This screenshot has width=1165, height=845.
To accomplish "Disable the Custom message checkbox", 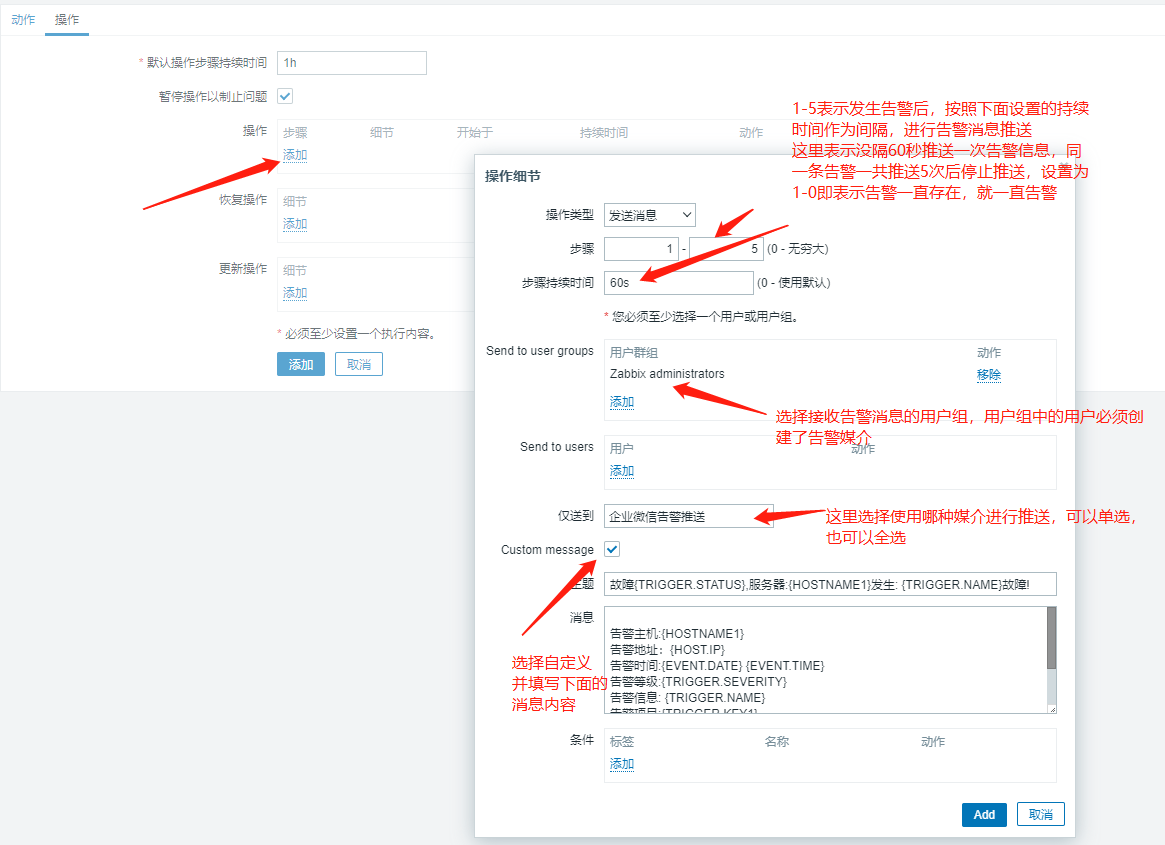I will point(611,549).
